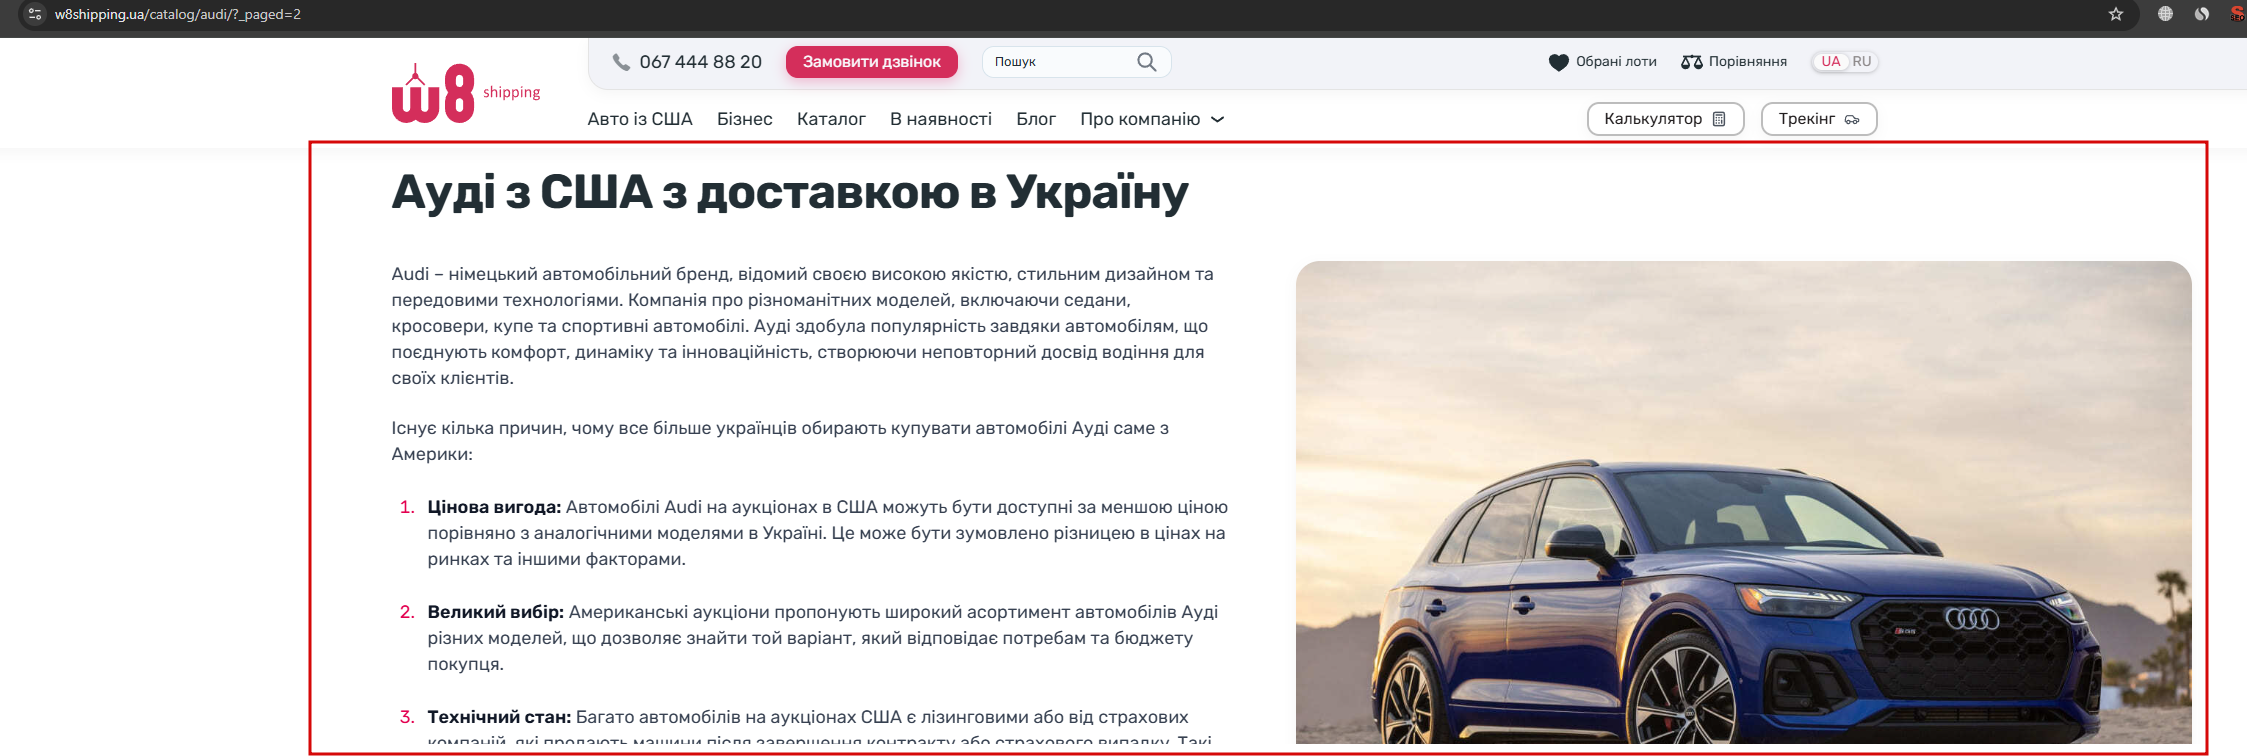The width and height of the screenshot is (2247, 756).
Task: Switch language to RU
Action: pyautogui.click(x=1862, y=61)
